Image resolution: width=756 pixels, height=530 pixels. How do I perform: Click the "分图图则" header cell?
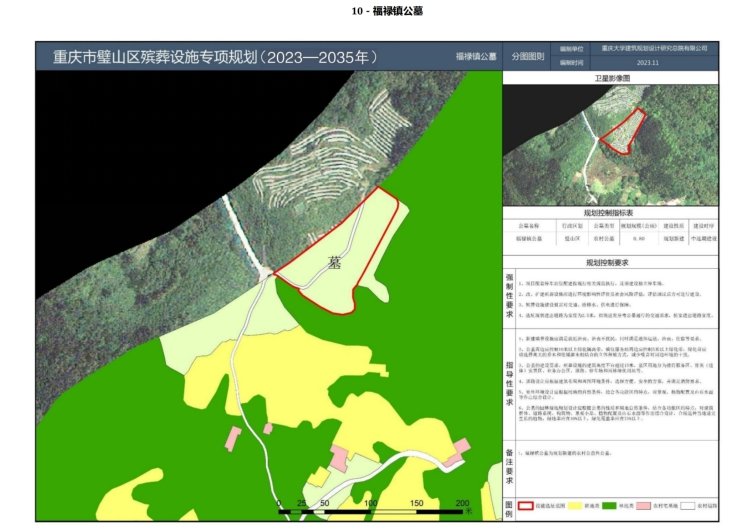[x=528, y=56]
